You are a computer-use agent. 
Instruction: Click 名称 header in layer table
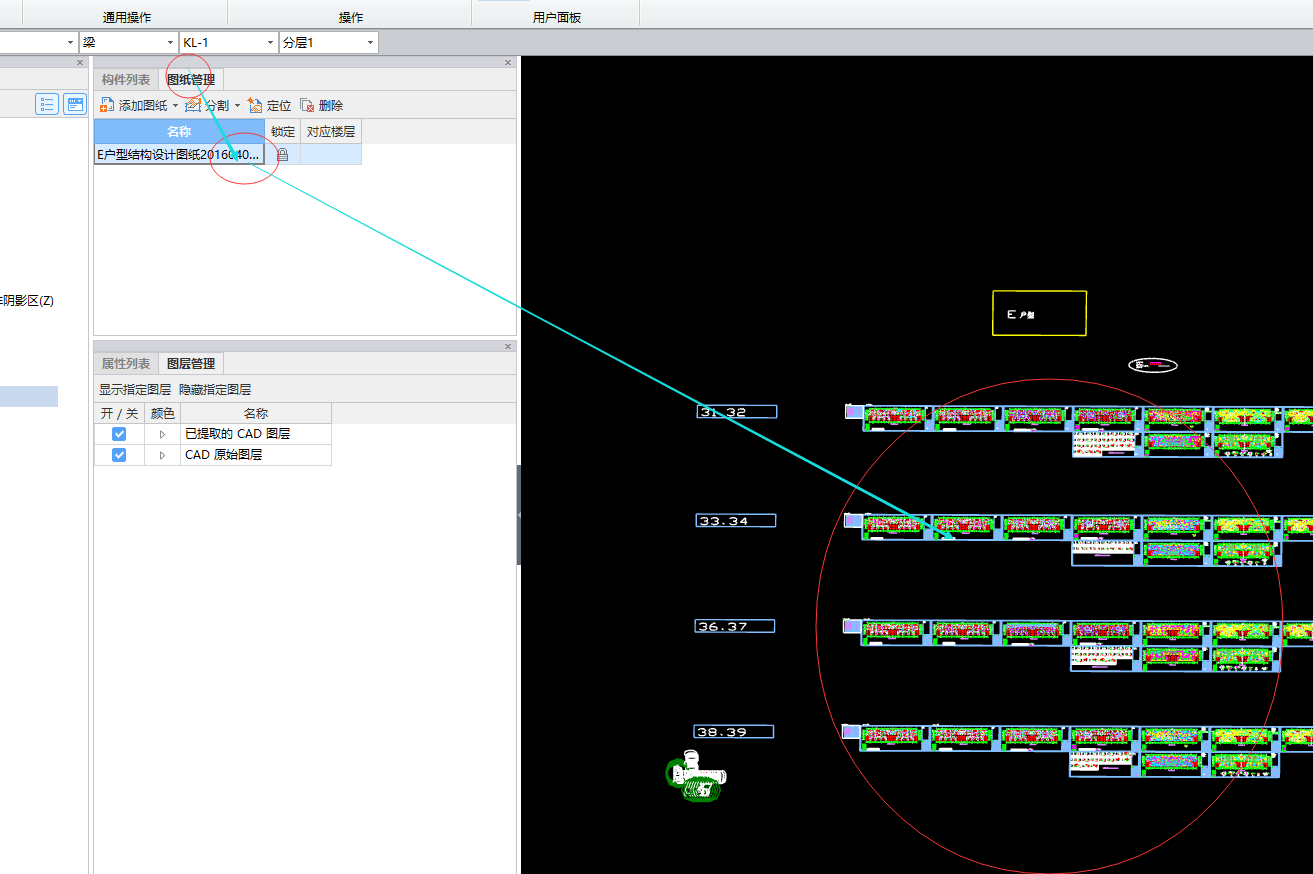click(256, 413)
